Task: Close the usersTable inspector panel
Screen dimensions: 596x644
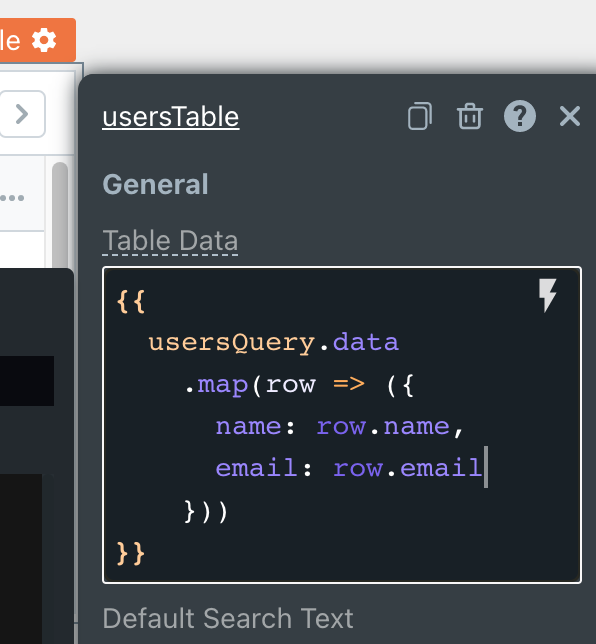Action: point(570,116)
